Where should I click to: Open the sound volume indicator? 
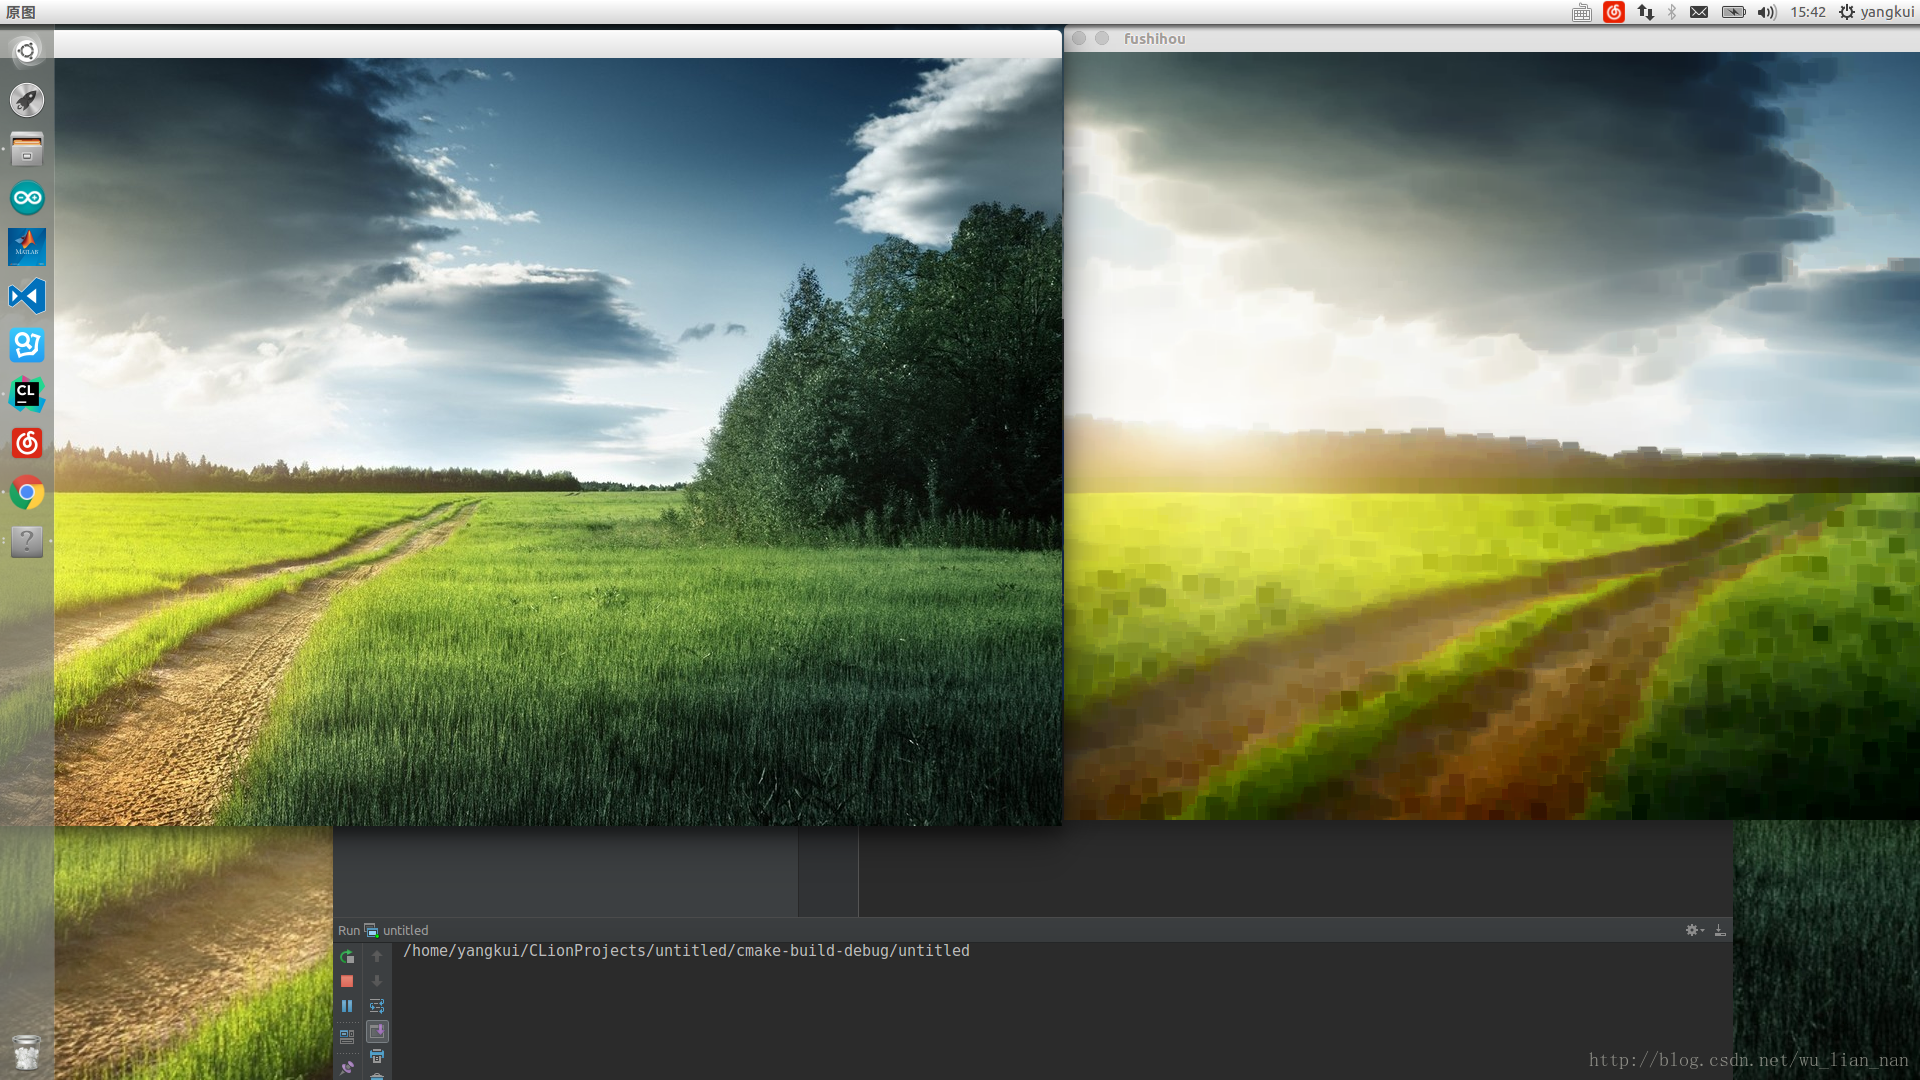[x=1767, y=12]
